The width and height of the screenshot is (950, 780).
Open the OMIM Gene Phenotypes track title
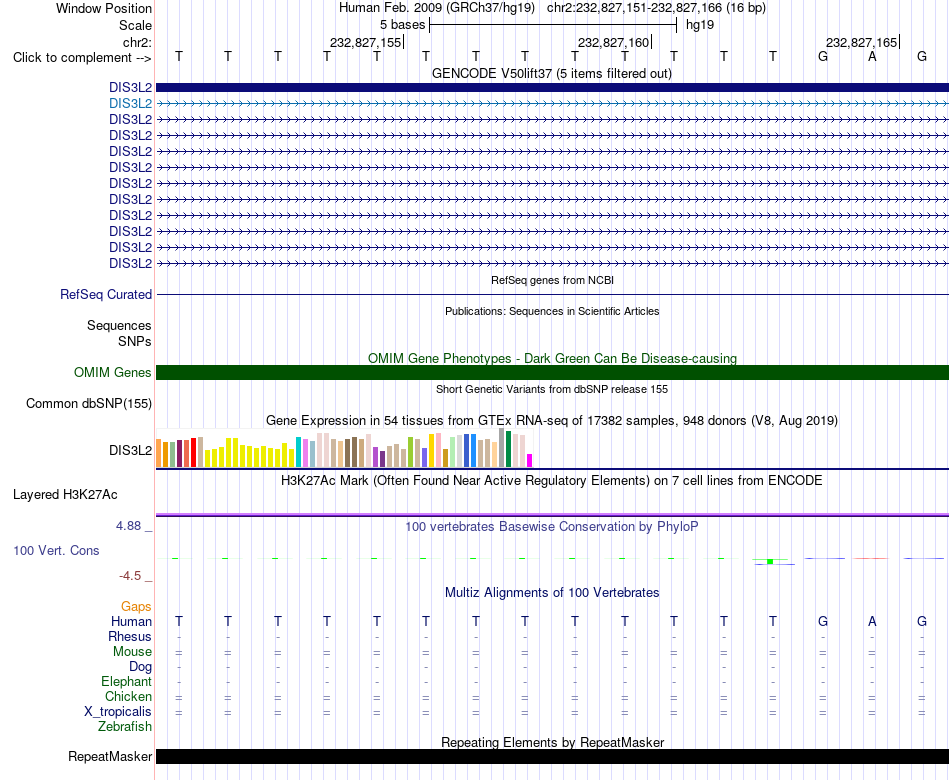pyautogui.click(x=552, y=358)
